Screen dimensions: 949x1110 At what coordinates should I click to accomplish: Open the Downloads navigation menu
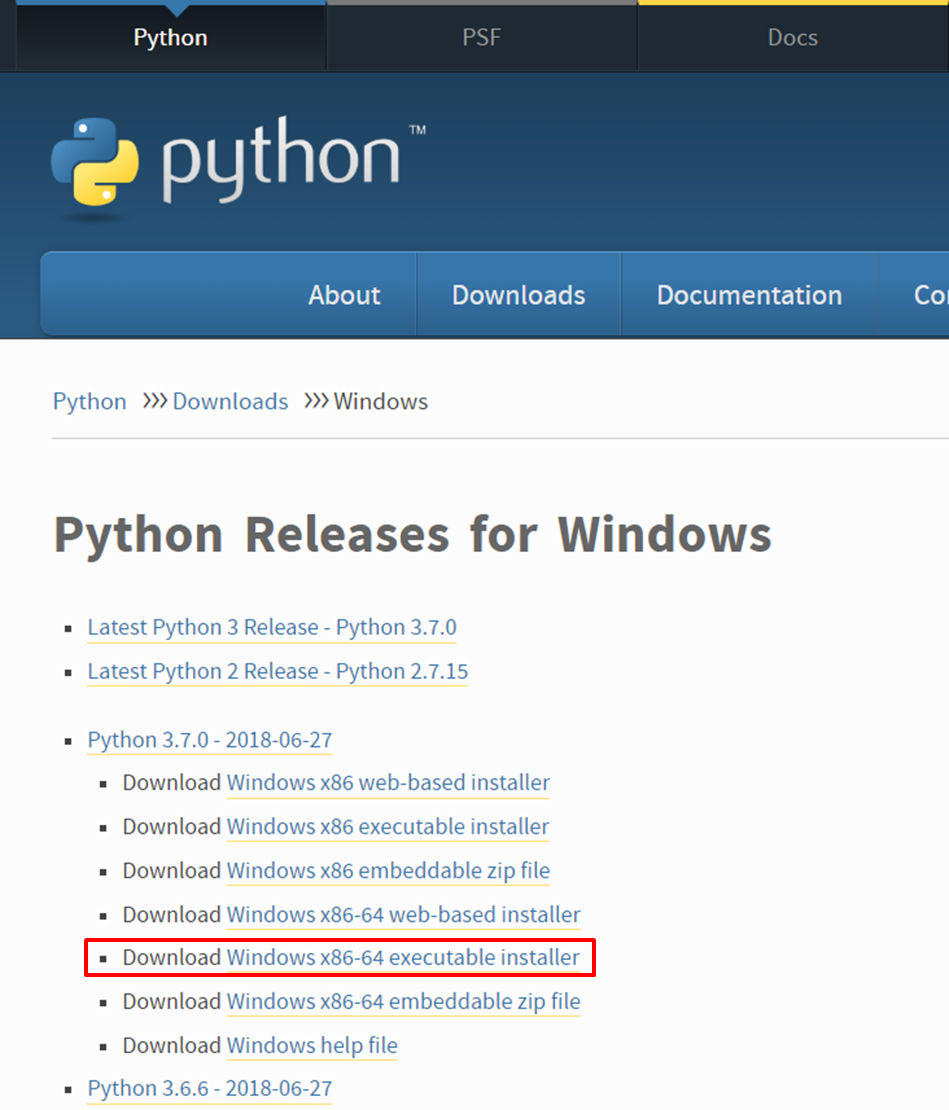[518, 295]
